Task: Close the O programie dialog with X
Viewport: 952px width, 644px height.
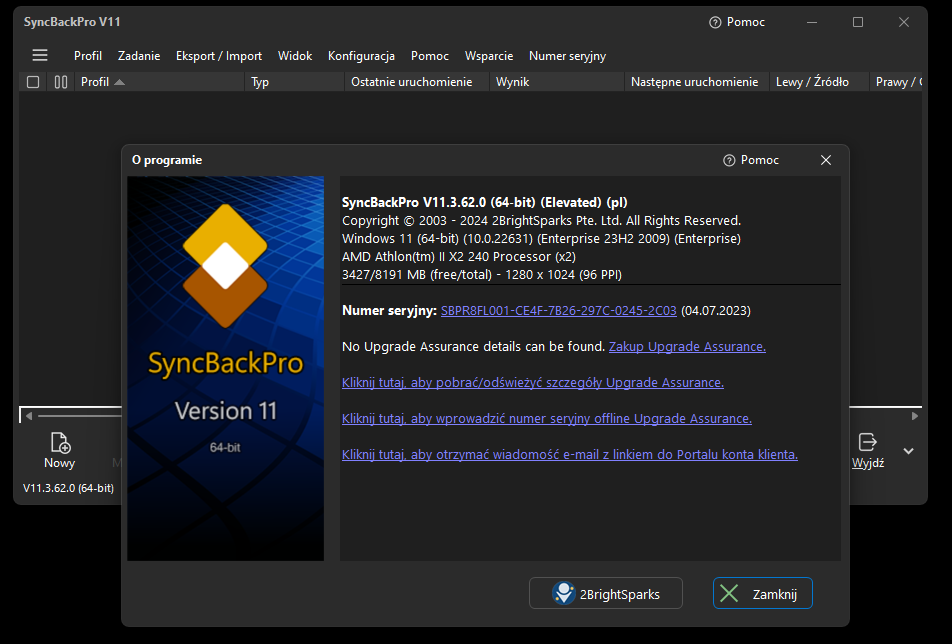Action: click(826, 160)
